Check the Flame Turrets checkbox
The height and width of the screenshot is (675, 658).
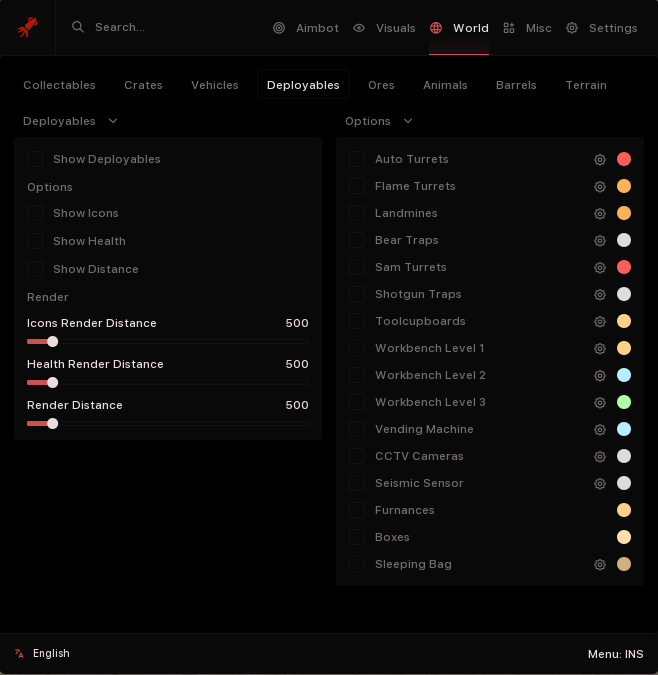[x=357, y=186]
